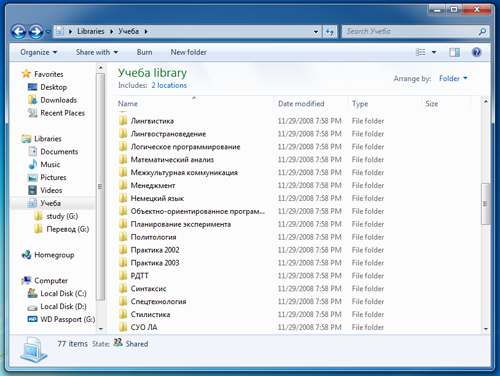Screen dimensions: 500x376
Task: Click the New folder button
Action: 189,52
